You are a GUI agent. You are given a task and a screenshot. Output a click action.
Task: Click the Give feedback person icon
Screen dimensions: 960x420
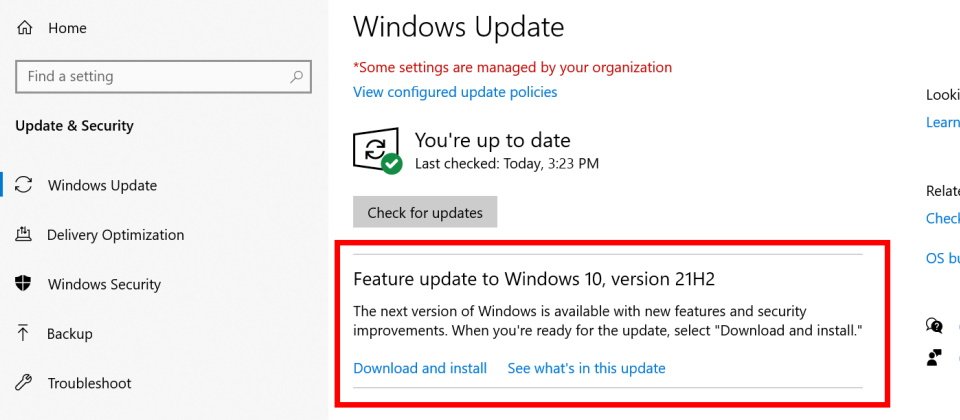(x=934, y=357)
